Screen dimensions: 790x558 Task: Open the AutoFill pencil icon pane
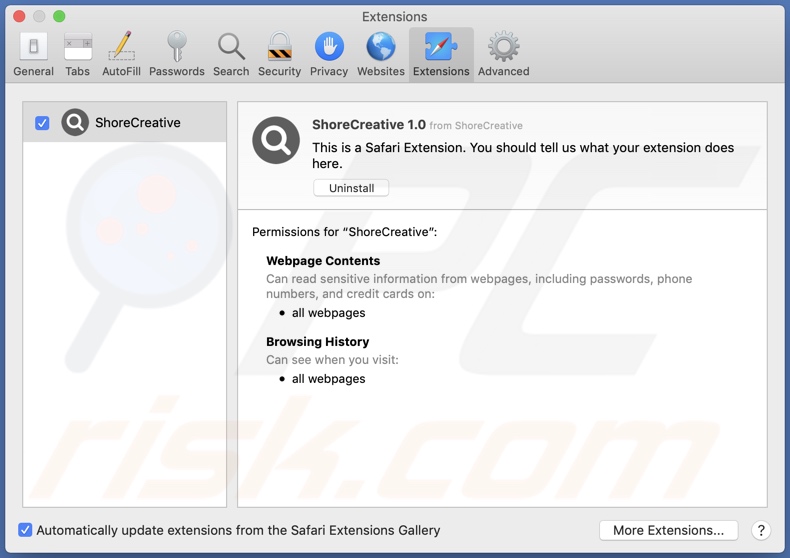click(121, 54)
